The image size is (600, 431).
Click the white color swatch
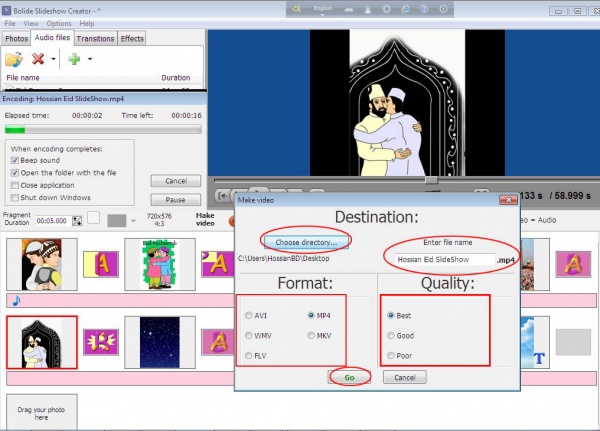coord(94,218)
